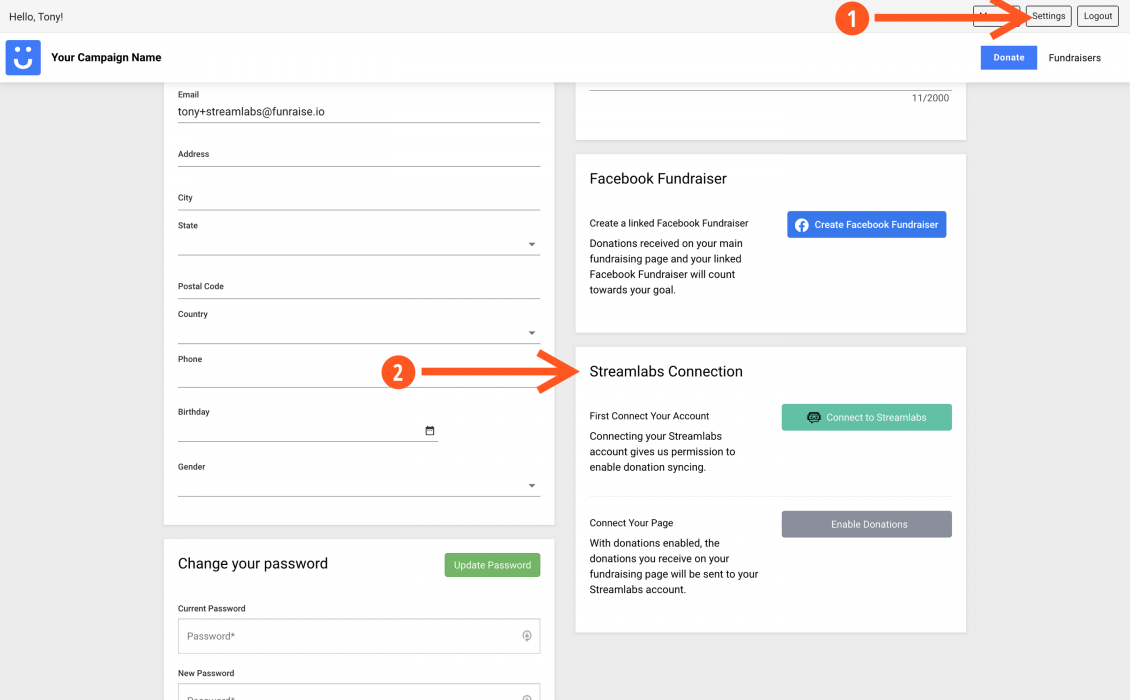Click the Enable Donations button
The height and width of the screenshot is (700, 1130).
click(x=866, y=523)
